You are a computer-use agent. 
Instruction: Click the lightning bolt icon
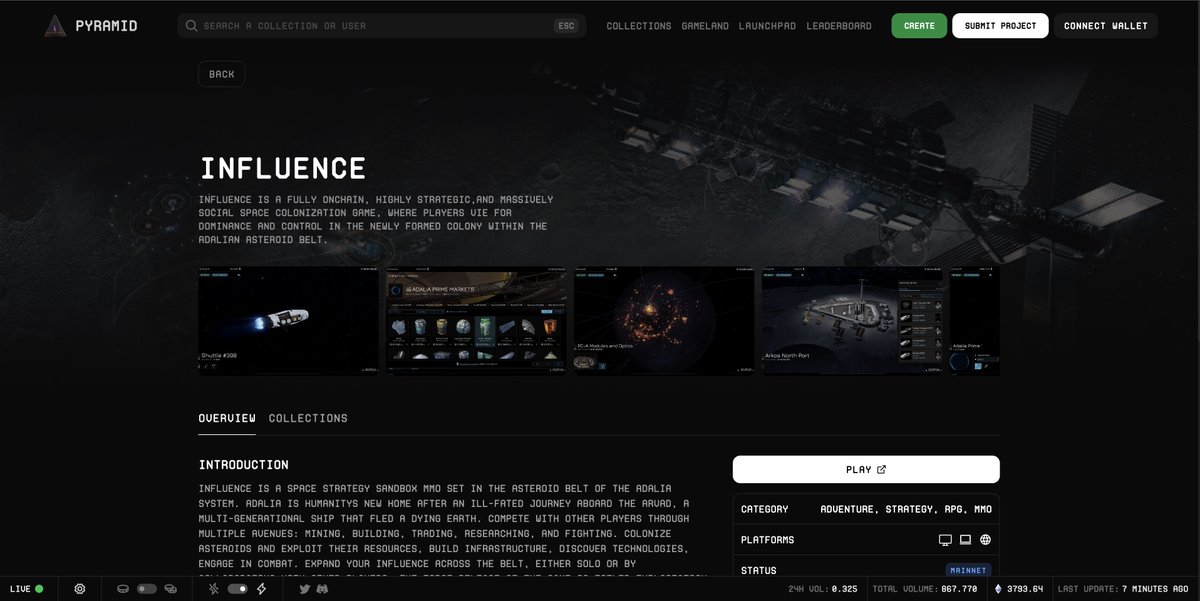[x=262, y=589]
